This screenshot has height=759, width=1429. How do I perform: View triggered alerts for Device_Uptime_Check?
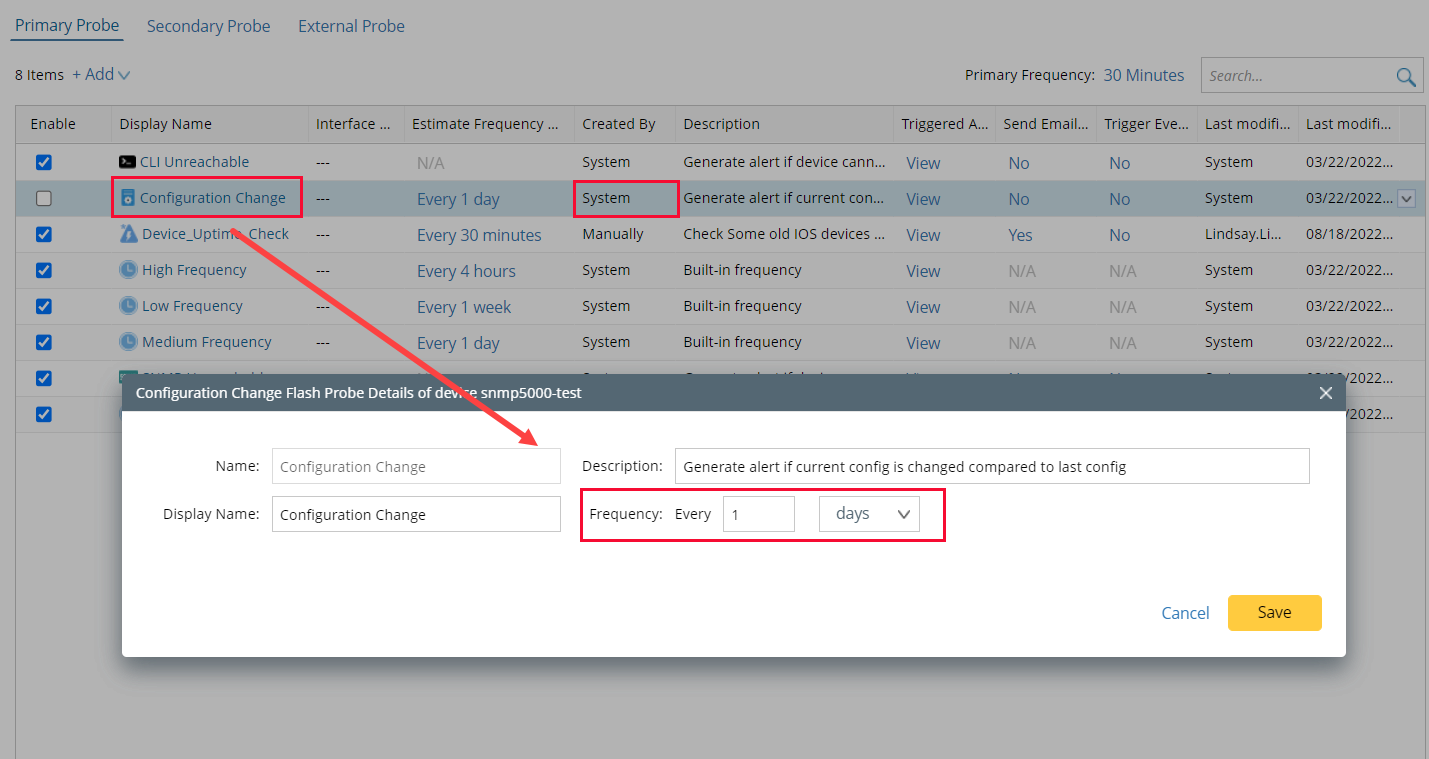[922, 234]
